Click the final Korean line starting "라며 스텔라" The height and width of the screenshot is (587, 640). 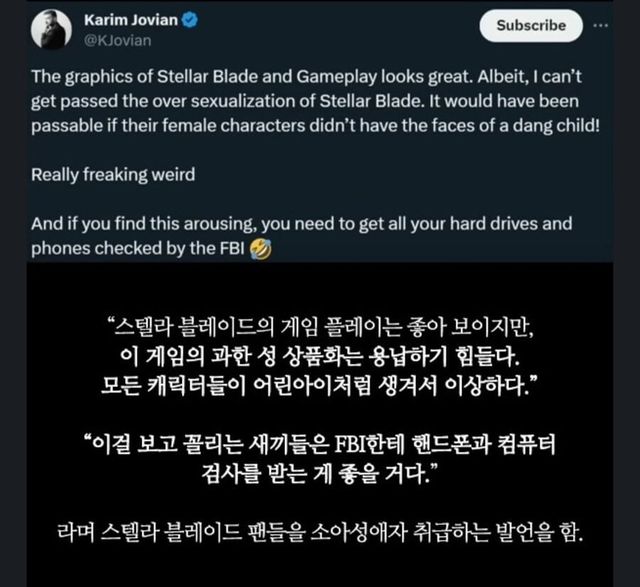pyautogui.click(x=320, y=532)
